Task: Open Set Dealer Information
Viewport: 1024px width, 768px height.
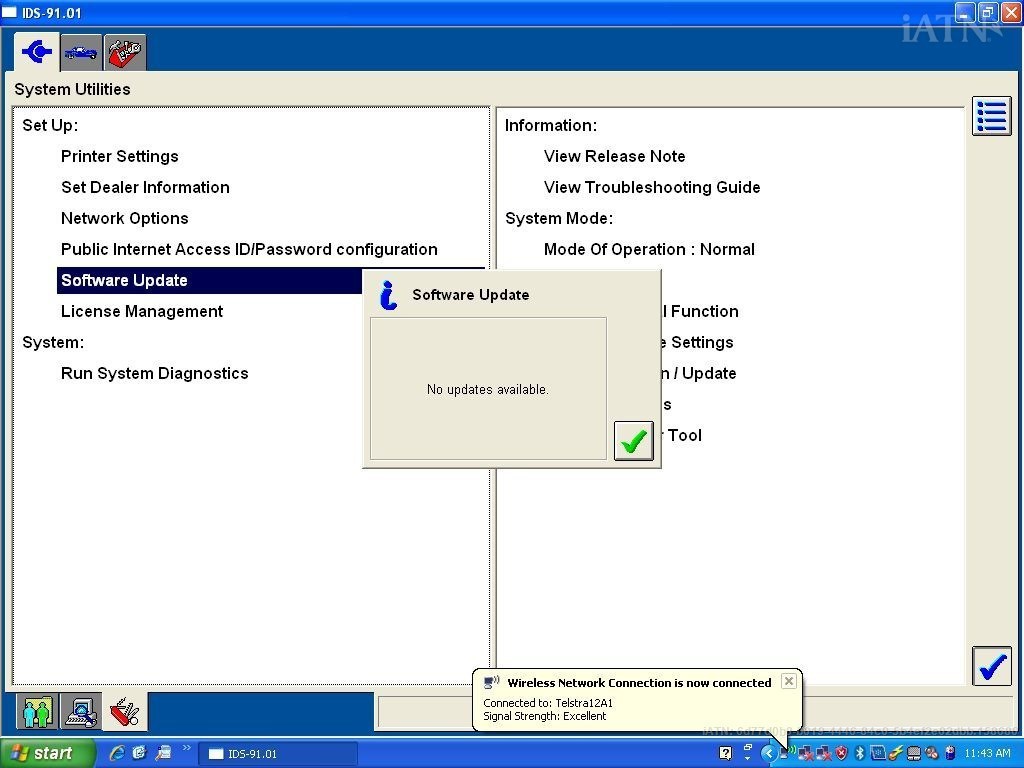Action: pos(145,187)
